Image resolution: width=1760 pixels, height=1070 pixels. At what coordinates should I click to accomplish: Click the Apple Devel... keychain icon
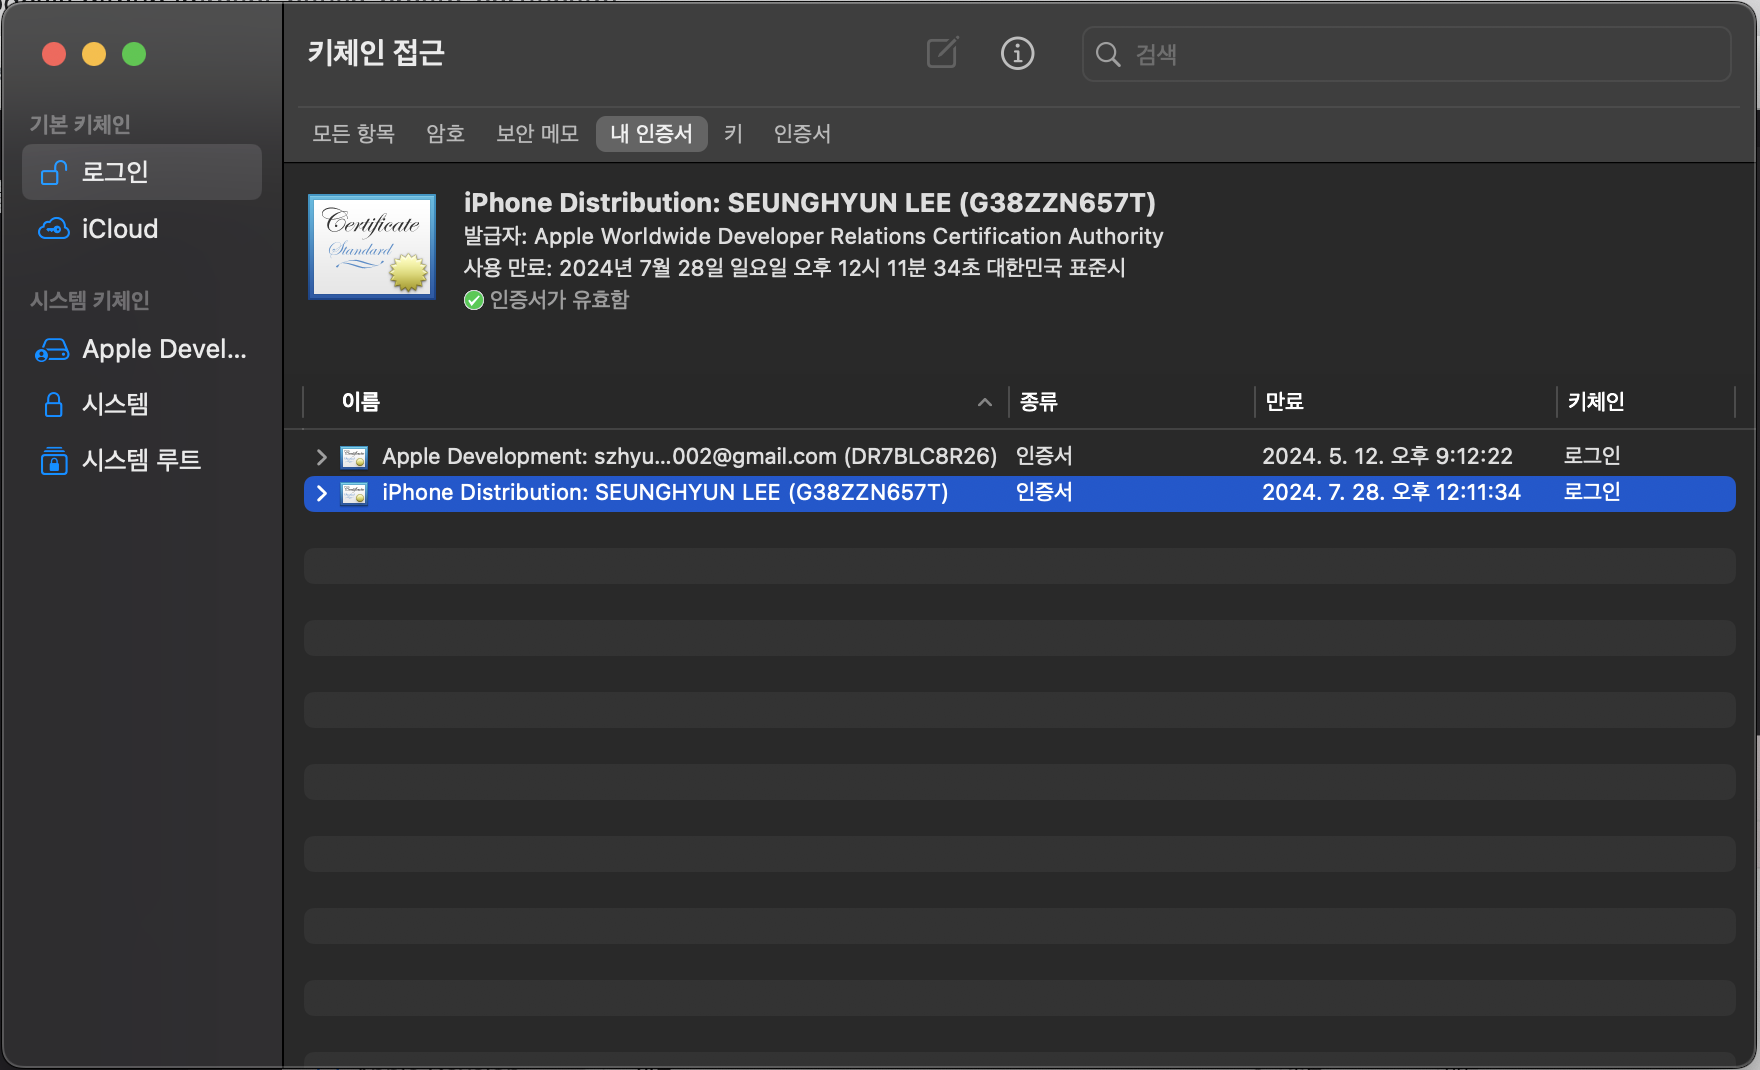click(x=52, y=350)
